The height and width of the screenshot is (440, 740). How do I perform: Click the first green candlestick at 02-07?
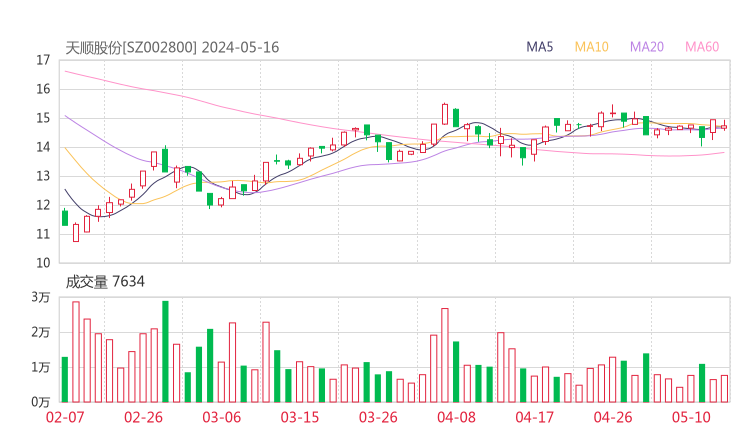point(65,218)
